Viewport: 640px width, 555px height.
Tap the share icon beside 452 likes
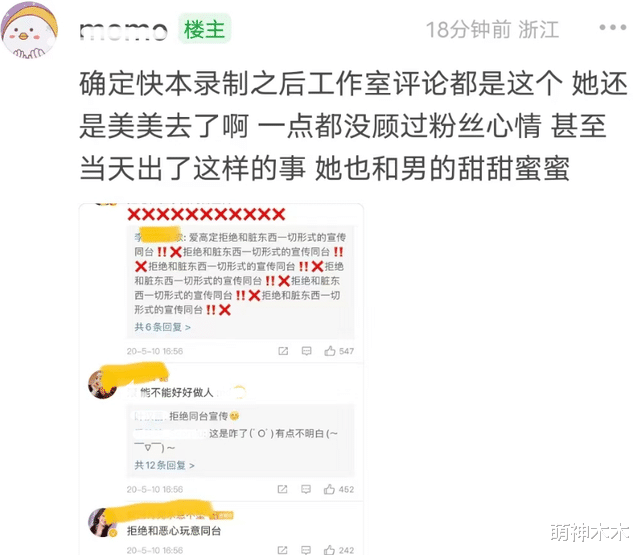click(282, 489)
